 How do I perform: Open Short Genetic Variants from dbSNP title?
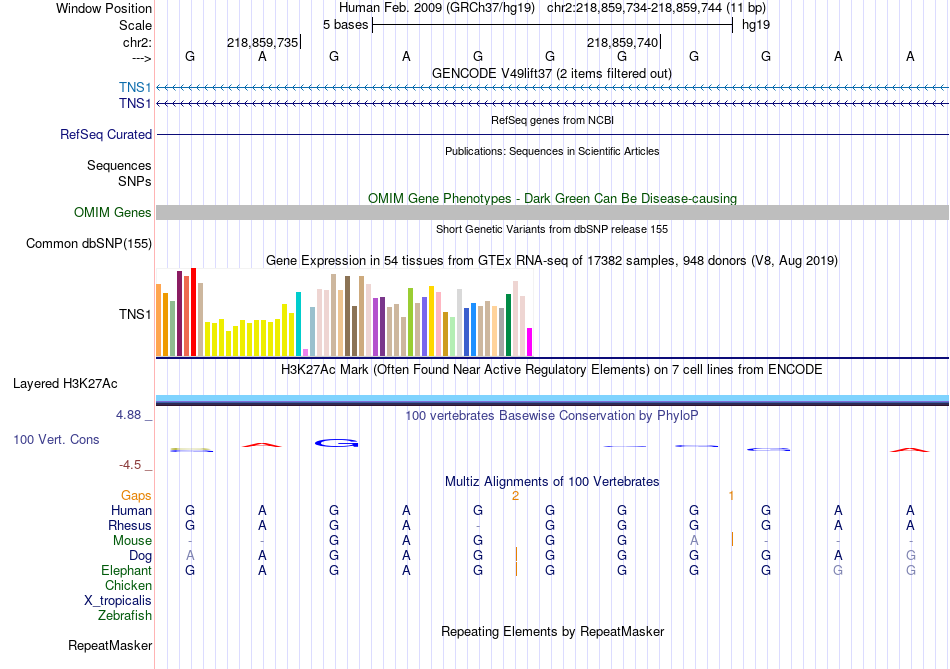click(552, 229)
